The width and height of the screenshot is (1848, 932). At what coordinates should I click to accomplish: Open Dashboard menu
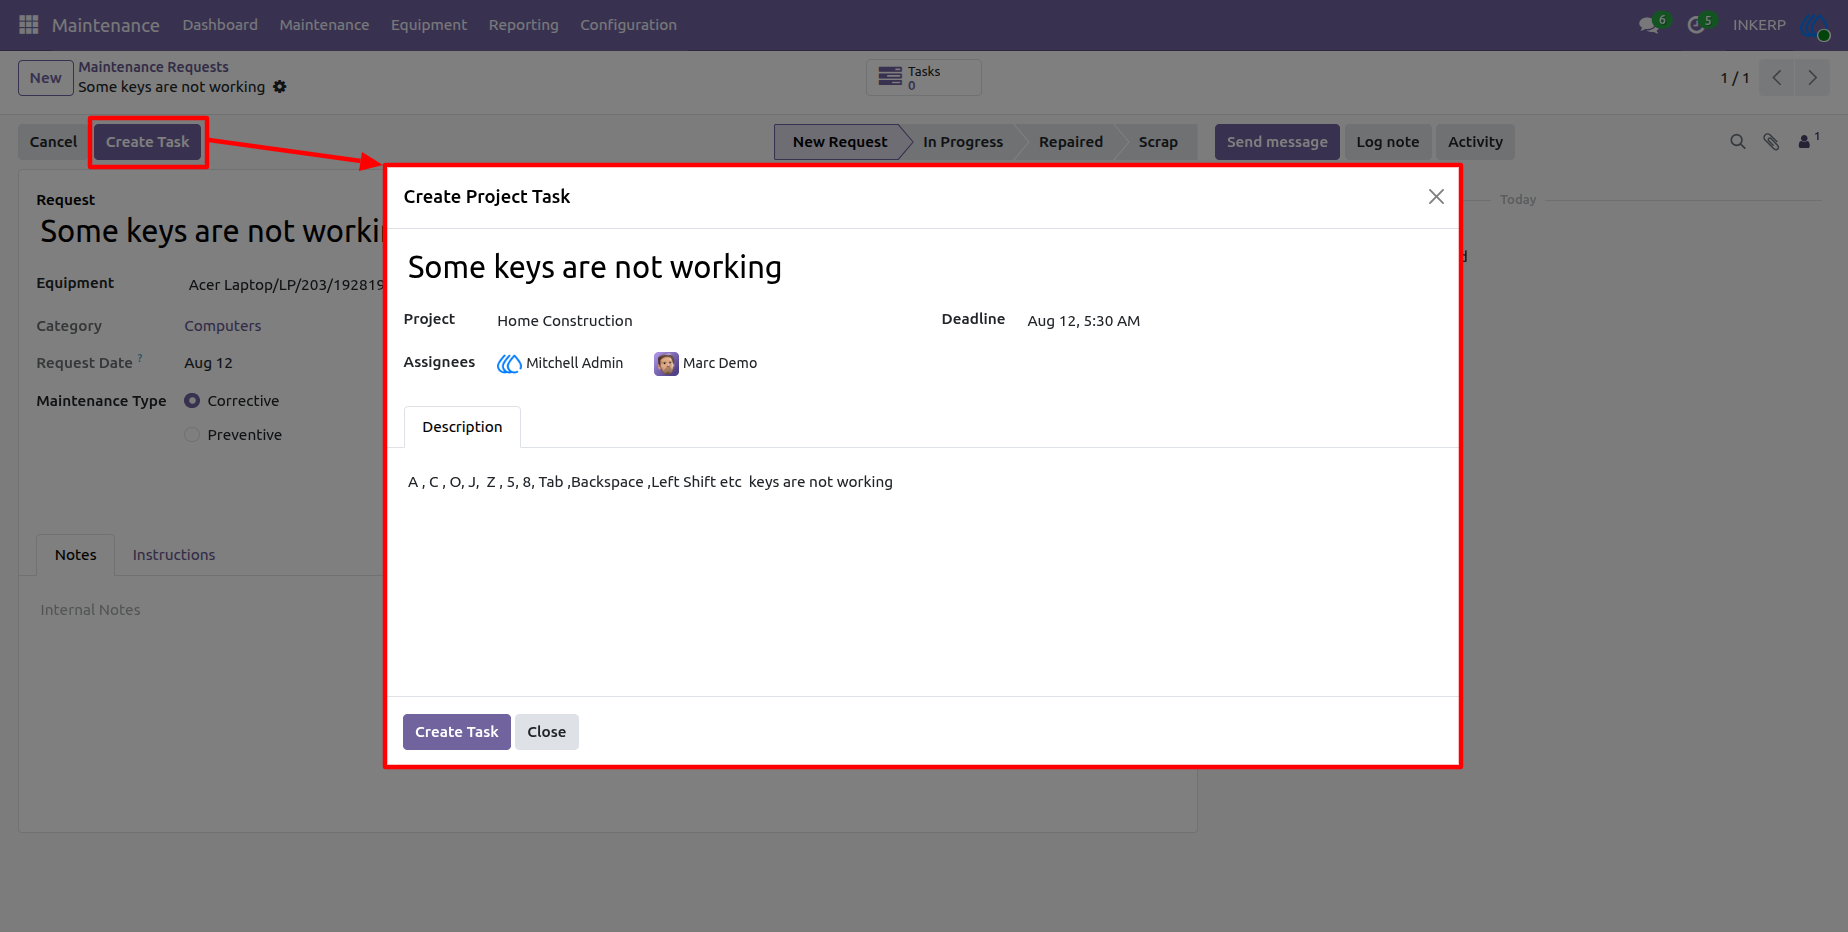[x=220, y=25]
